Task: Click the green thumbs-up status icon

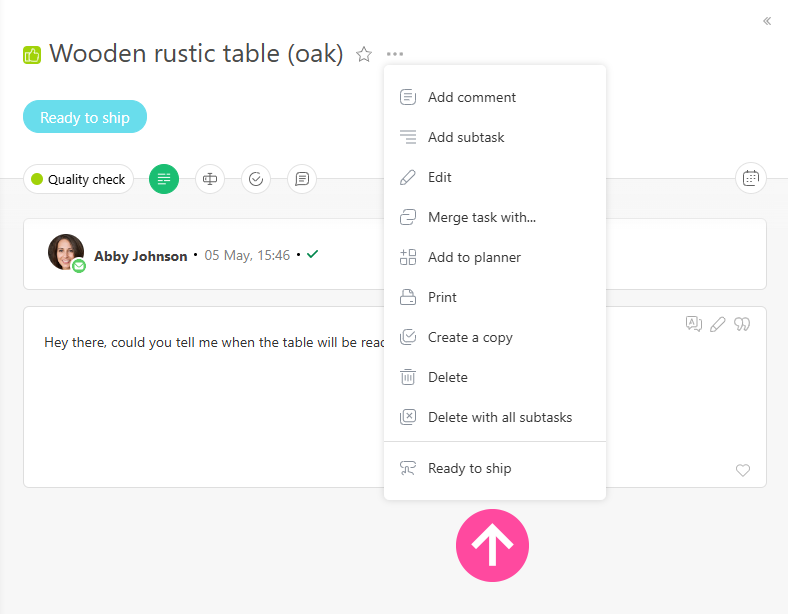Action: pyautogui.click(x=32, y=55)
